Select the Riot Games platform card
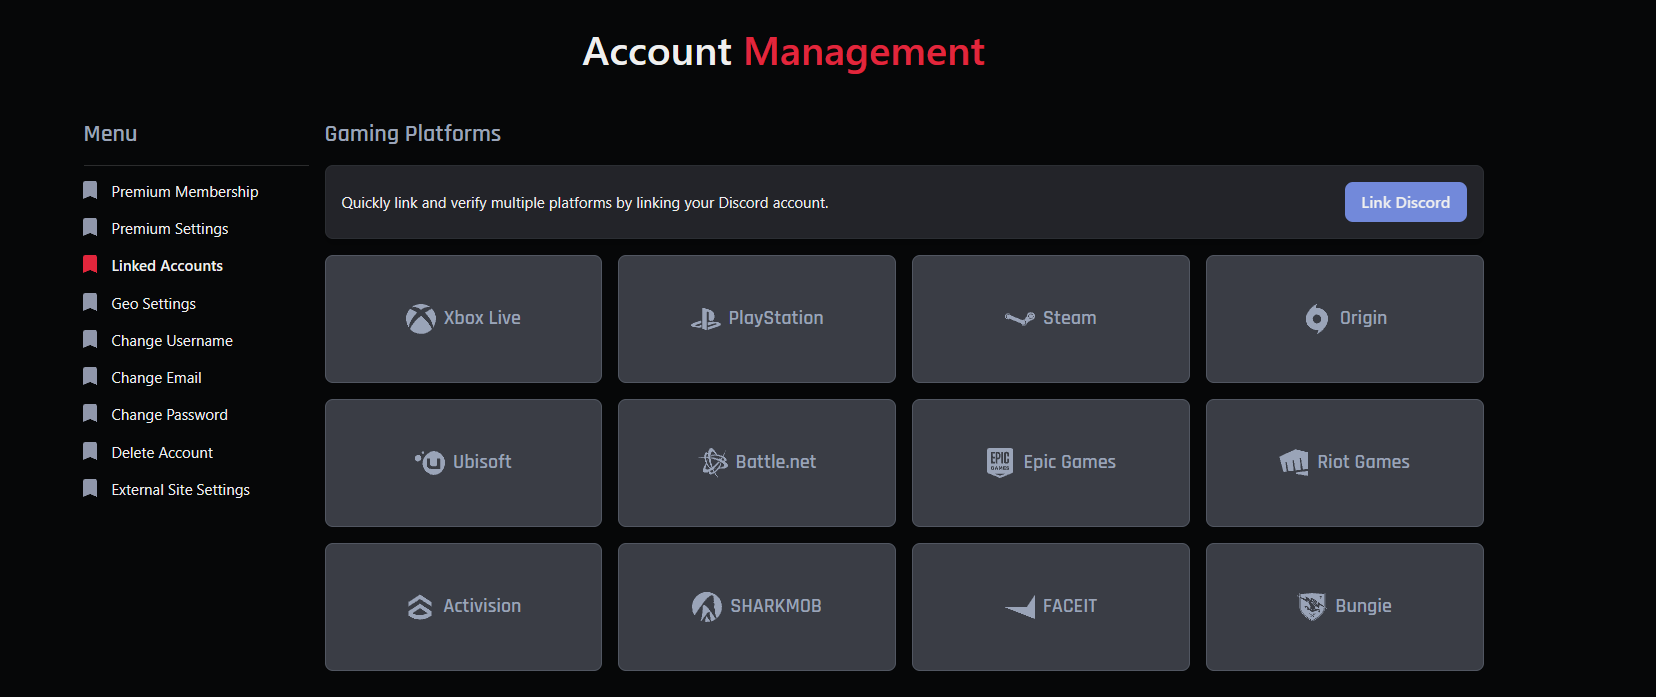 (1345, 463)
